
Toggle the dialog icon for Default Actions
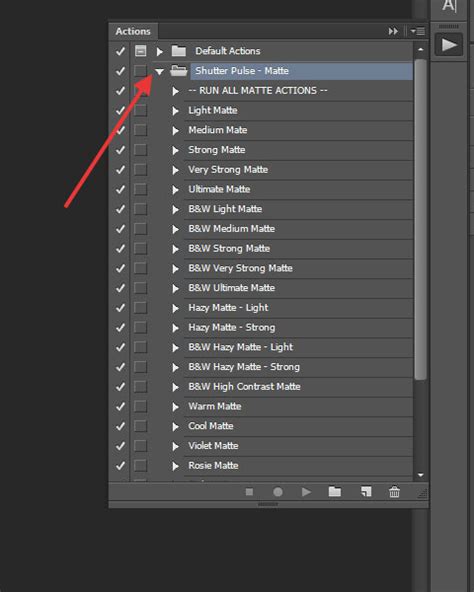click(x=141, y=51)
